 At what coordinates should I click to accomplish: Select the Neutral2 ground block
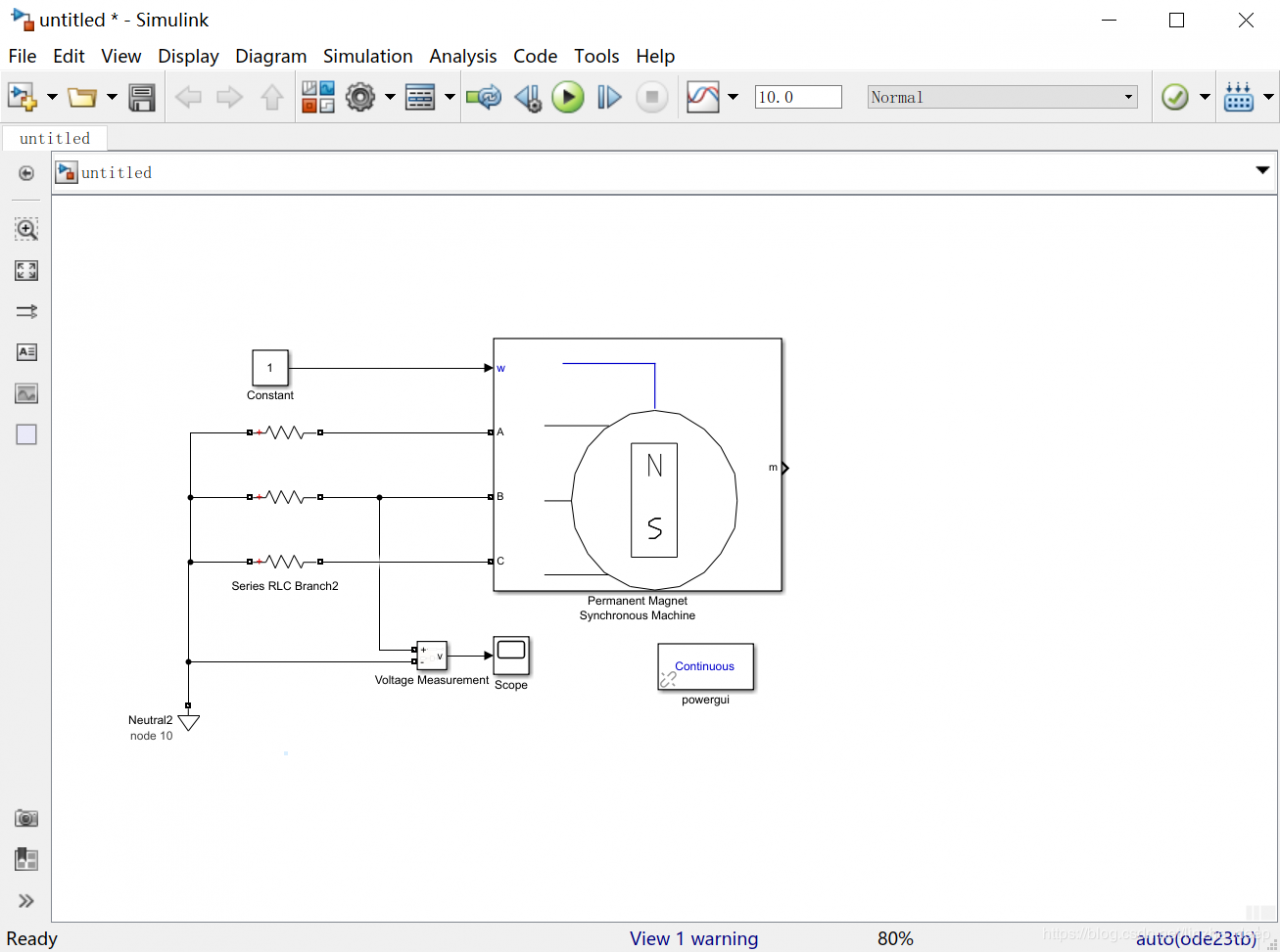coord(188,721)
